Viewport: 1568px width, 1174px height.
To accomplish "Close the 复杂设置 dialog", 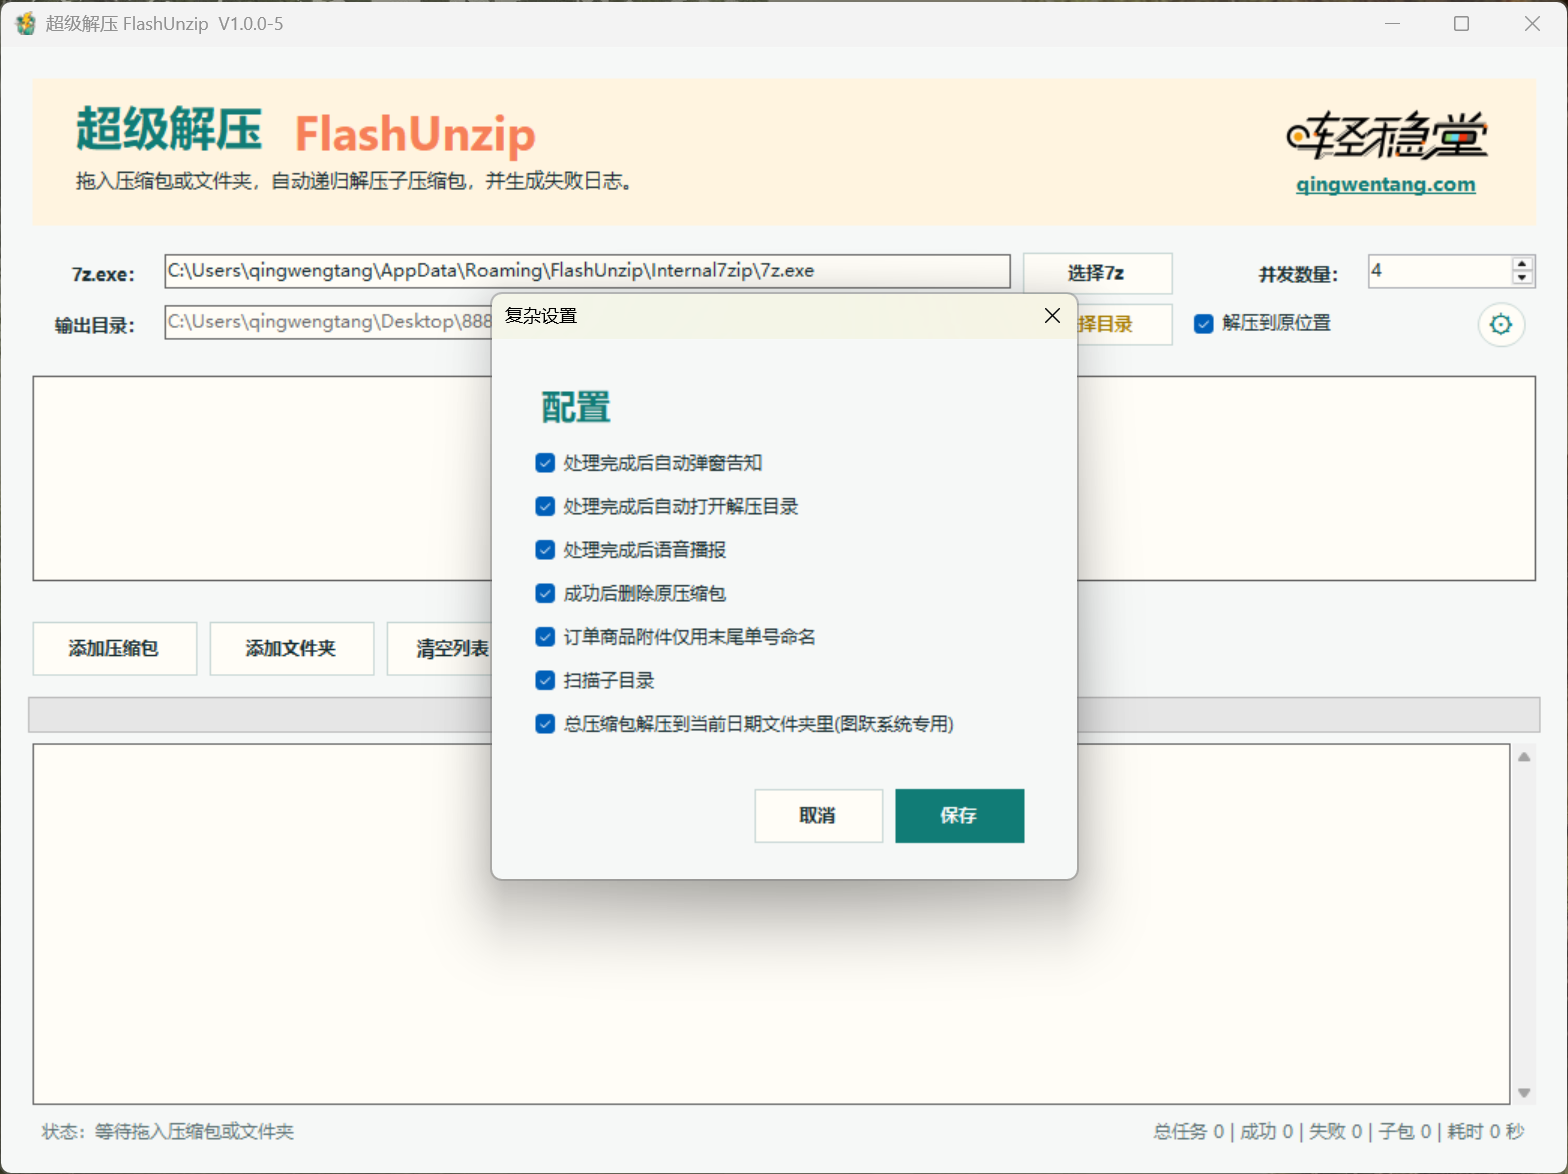I will coord(1052,316).
